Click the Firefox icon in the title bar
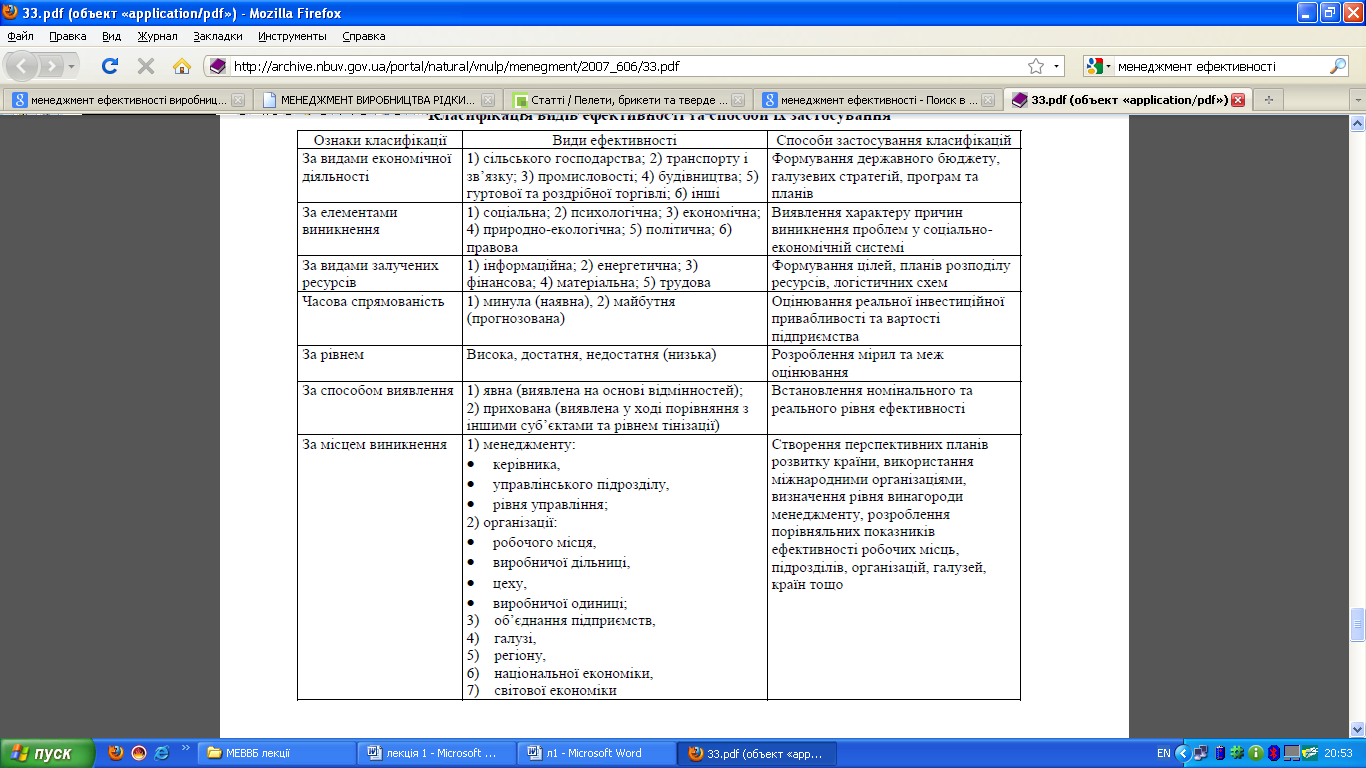Viewport: 1366px width, 768px height. (11, 13)
